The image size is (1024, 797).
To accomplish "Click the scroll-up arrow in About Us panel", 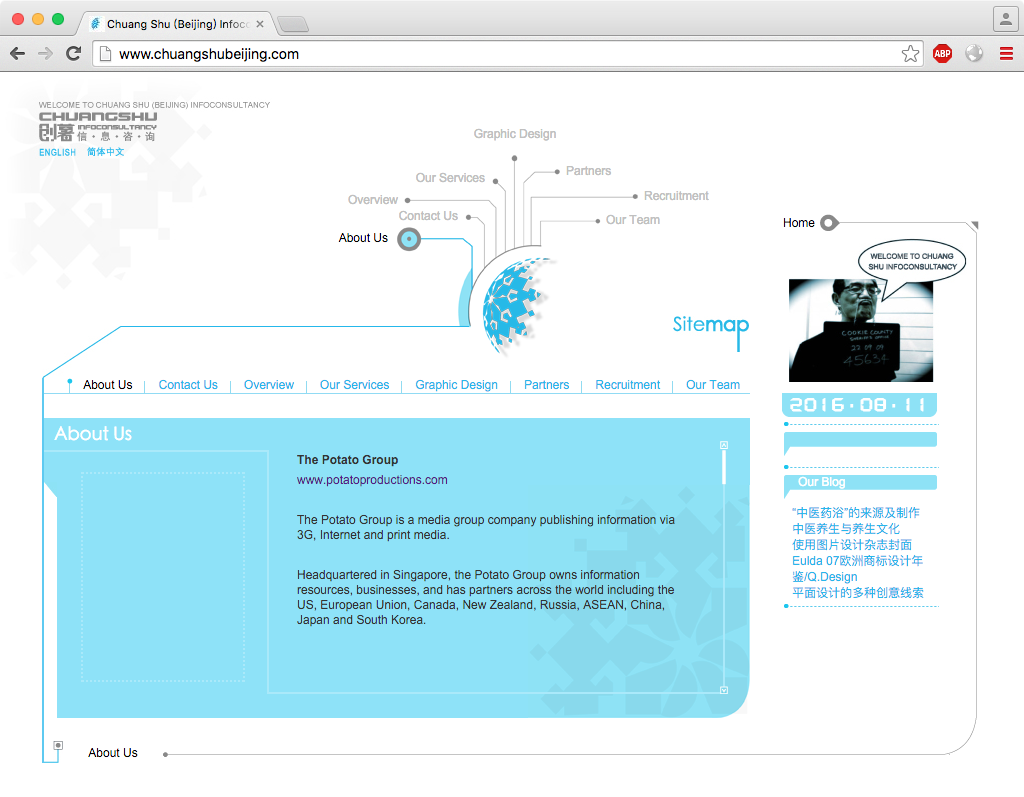I will (724, 446).
